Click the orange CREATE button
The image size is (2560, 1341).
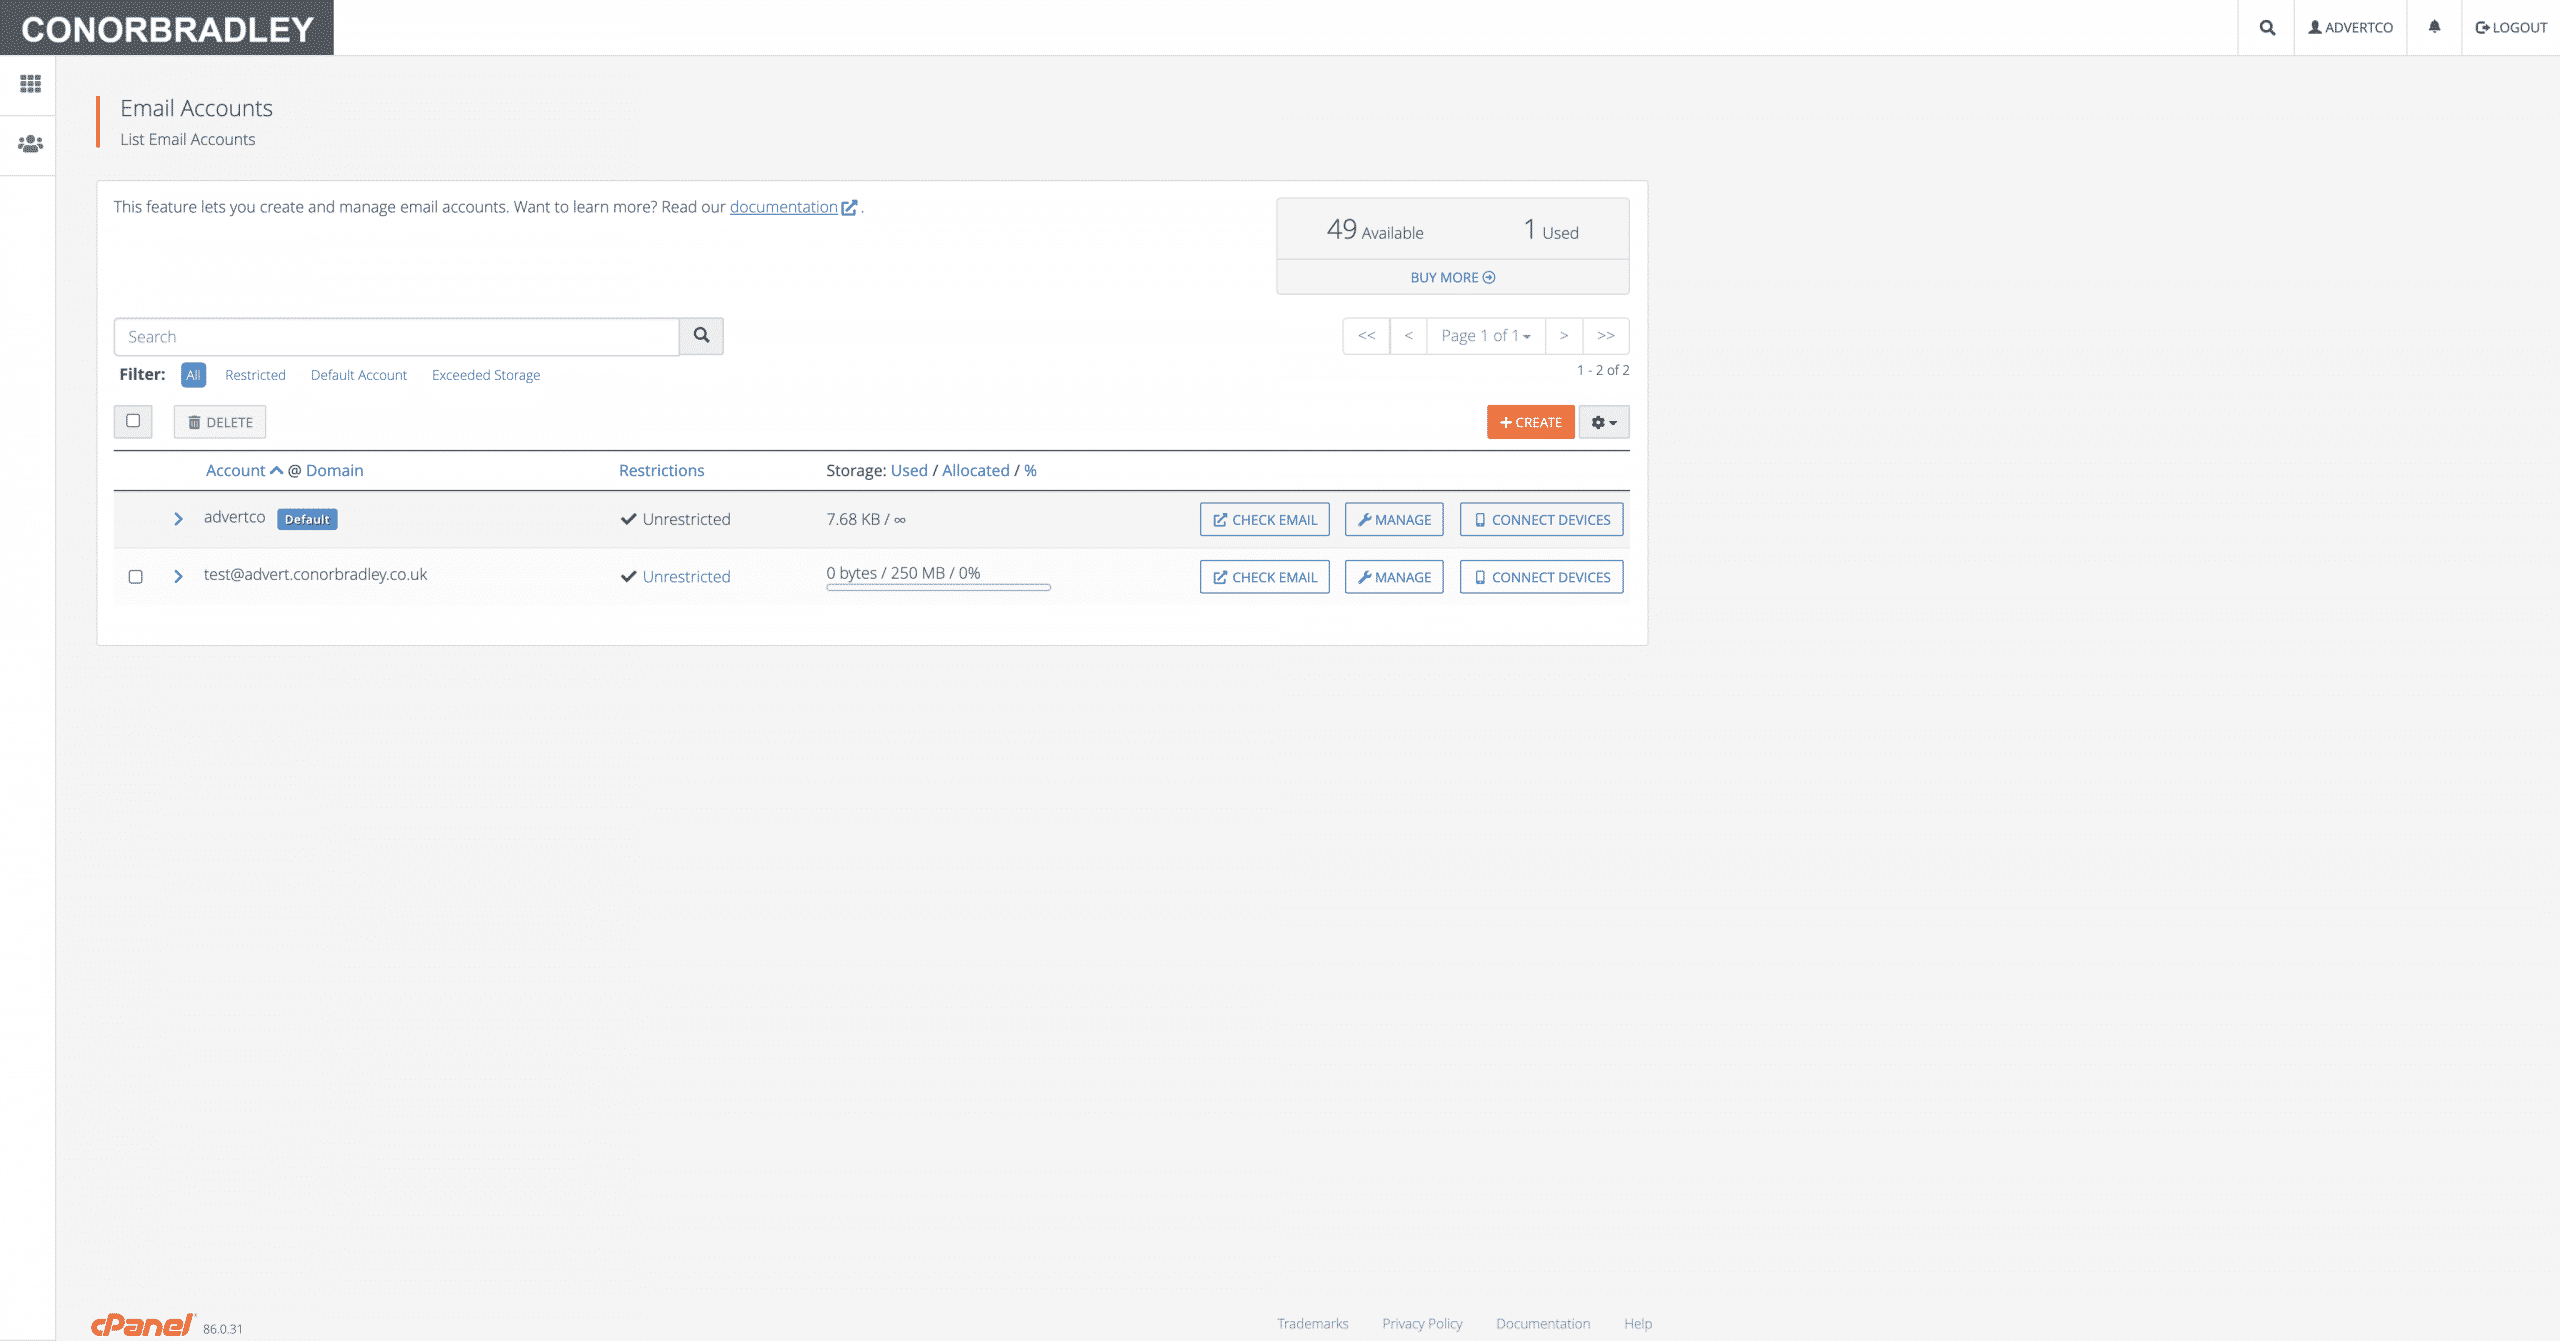pos(1530,422)
